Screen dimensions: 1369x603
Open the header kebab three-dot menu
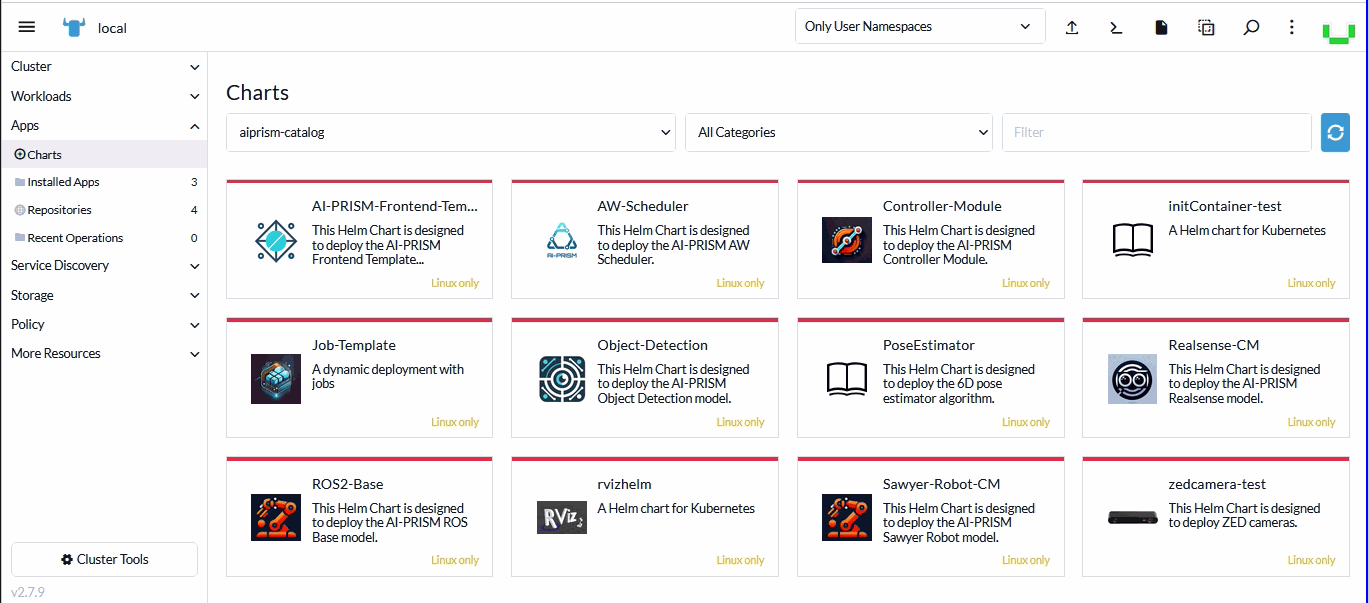1291,27
